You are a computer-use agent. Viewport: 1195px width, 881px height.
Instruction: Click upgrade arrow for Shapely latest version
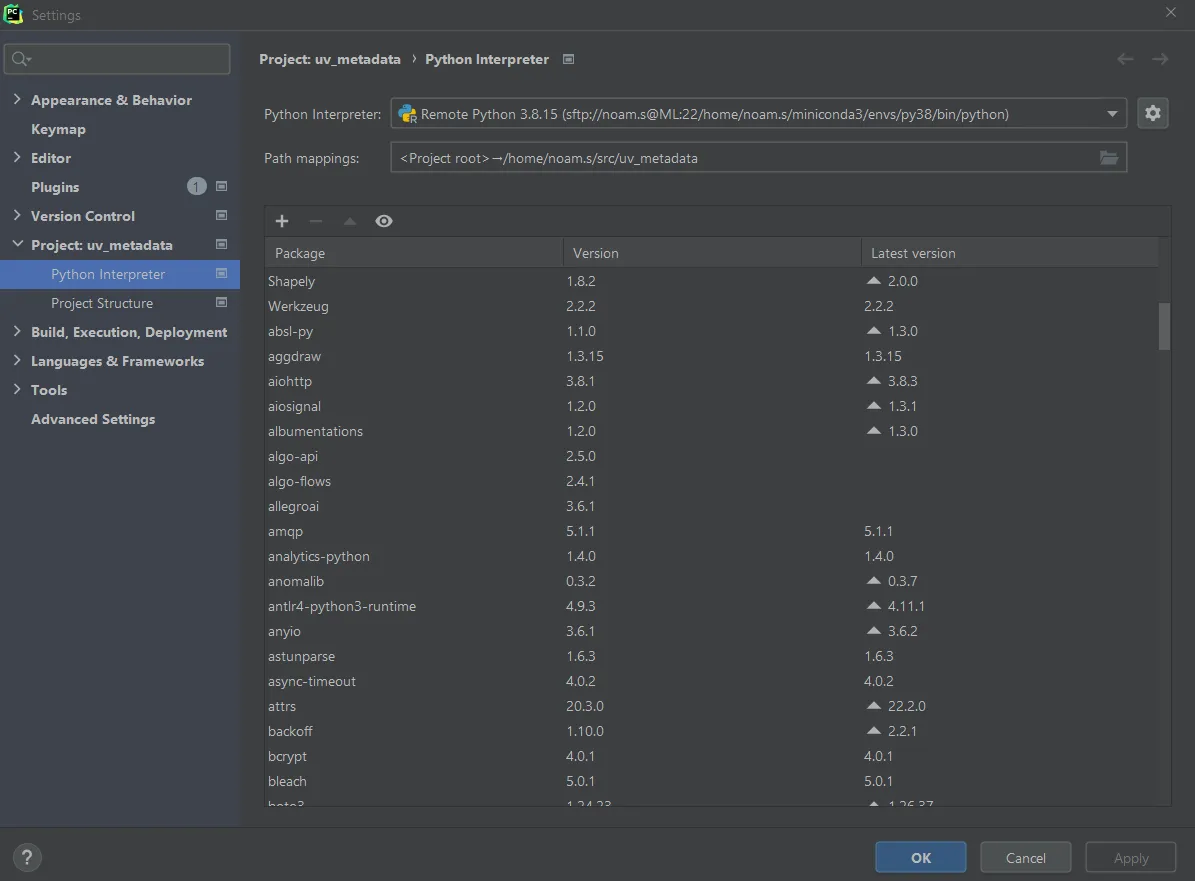click(873, 280)
